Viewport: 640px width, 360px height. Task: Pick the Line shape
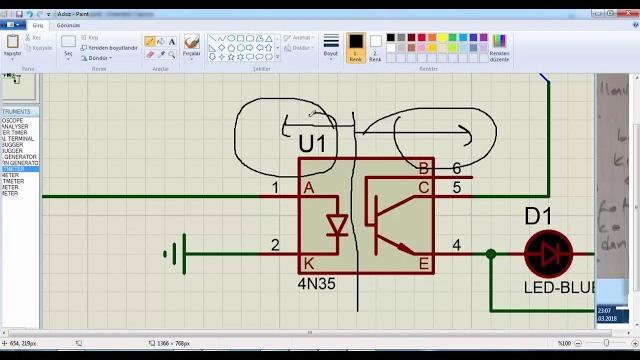pyautogui.click(x=212, y=38)
